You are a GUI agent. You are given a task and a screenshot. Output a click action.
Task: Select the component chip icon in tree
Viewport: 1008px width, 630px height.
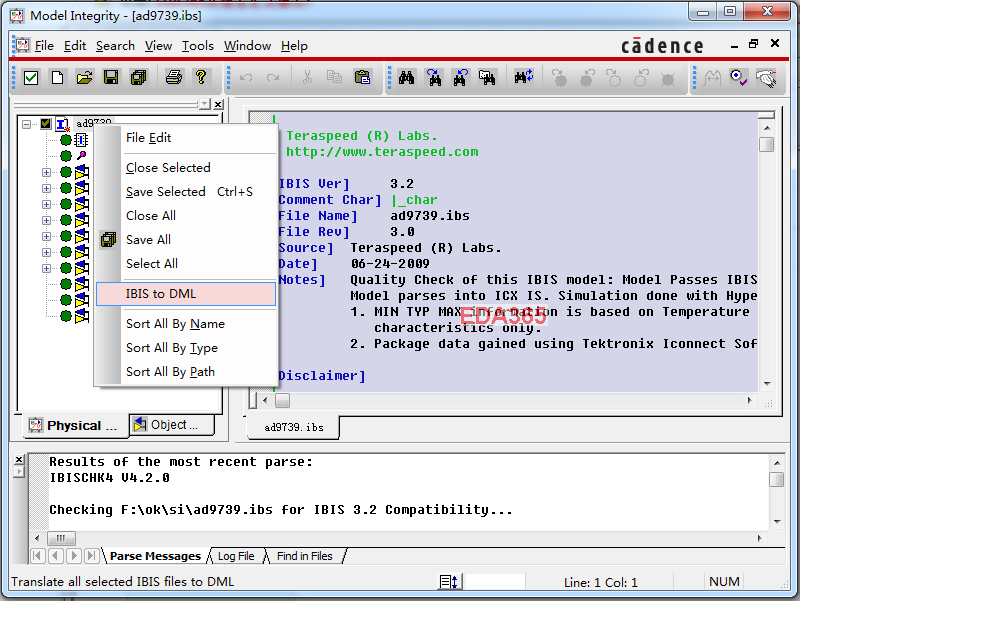(81, 140)
